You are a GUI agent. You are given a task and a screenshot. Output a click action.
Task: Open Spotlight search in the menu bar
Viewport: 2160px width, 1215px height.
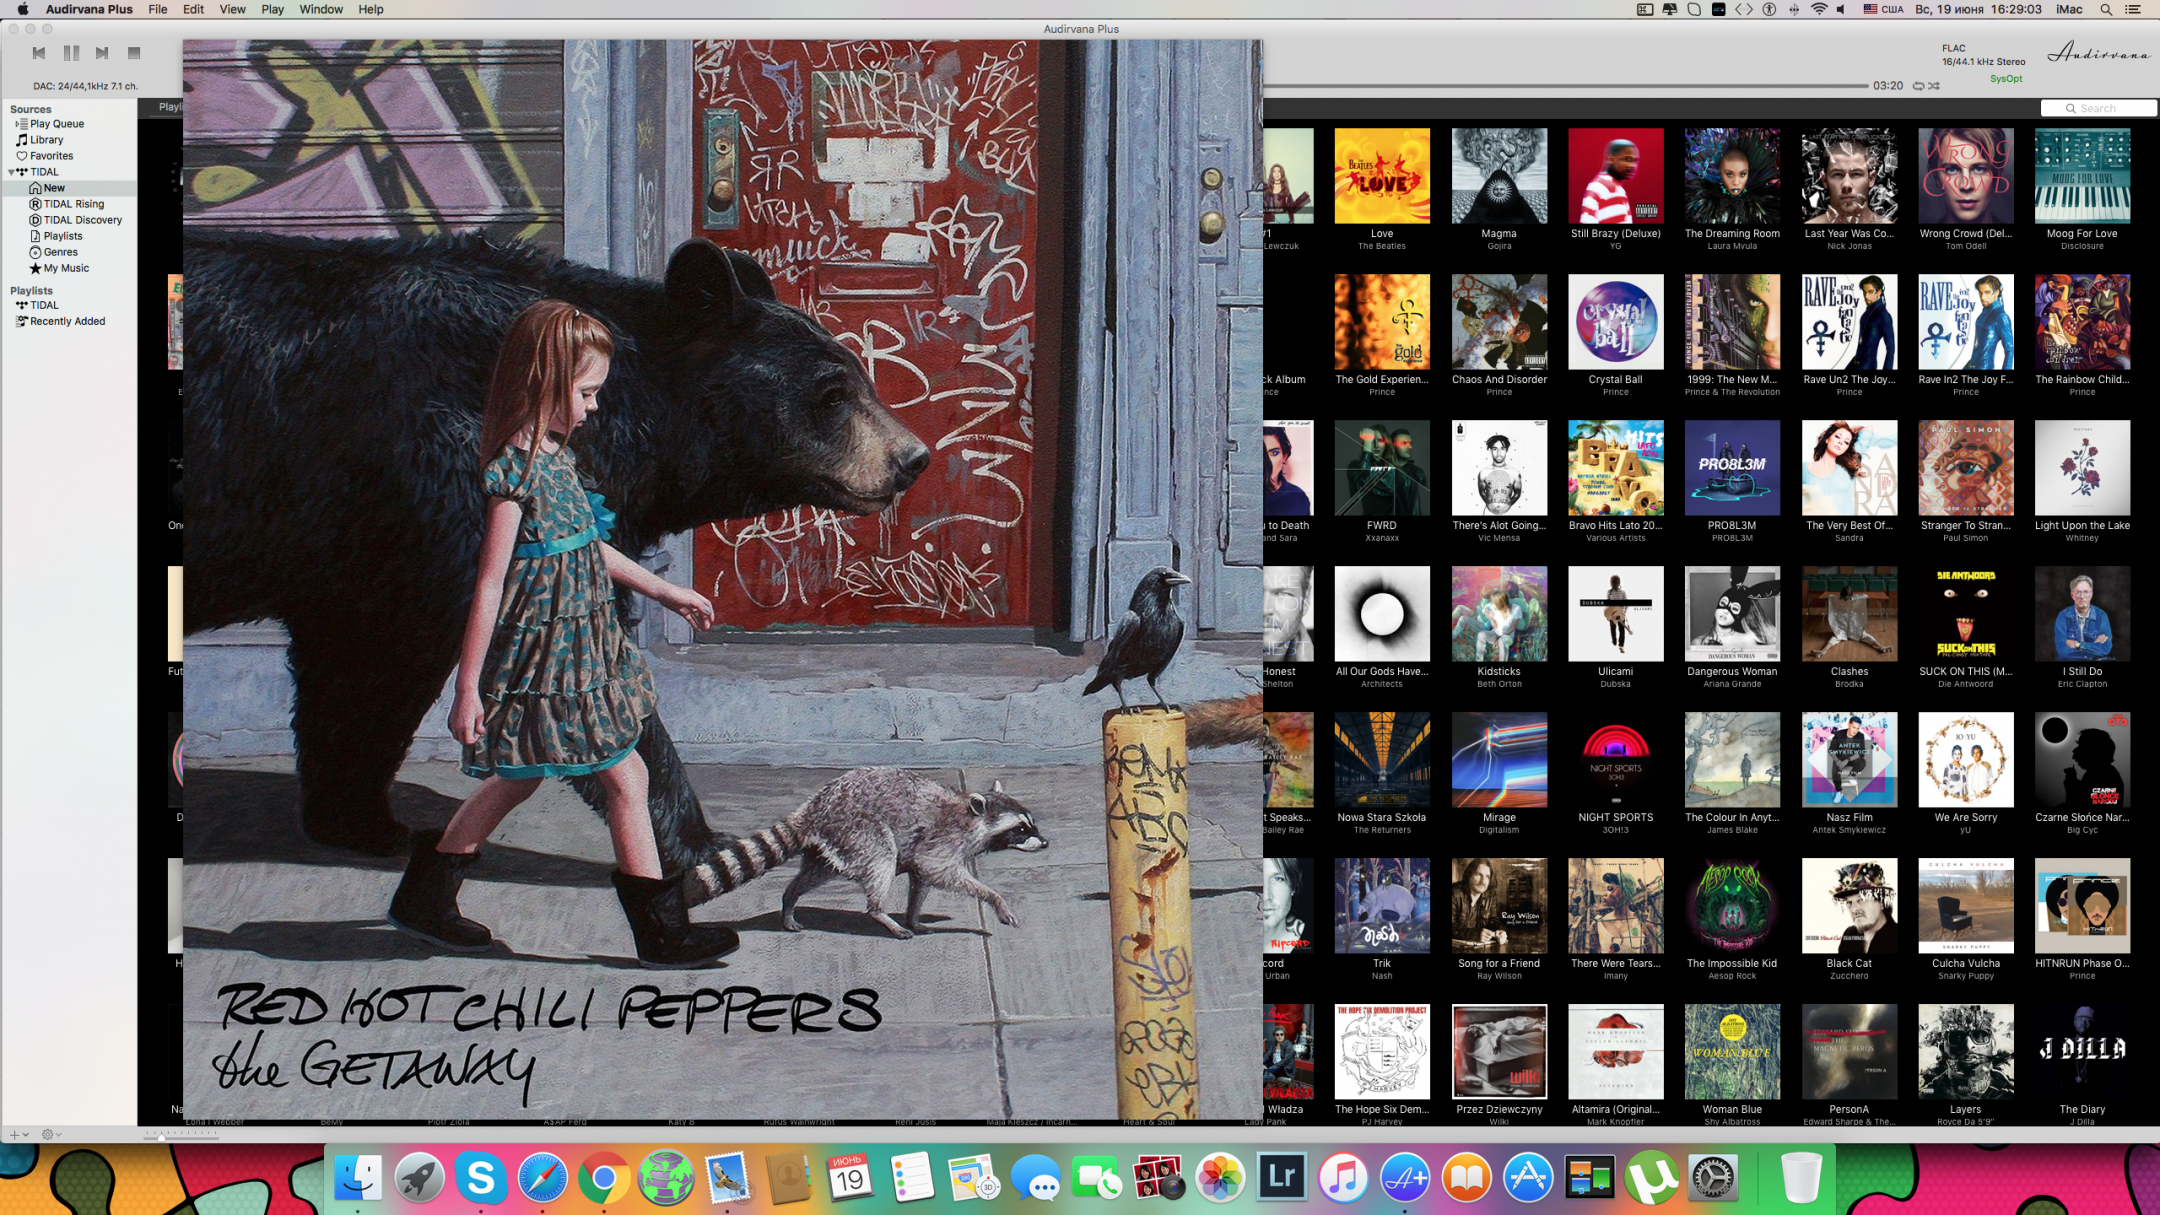2106,9
